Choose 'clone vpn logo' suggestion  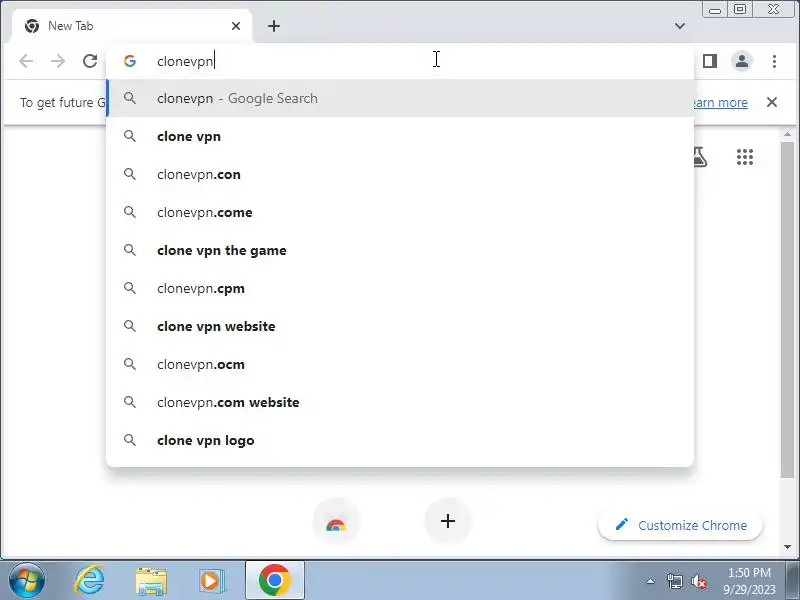[400, 440]
